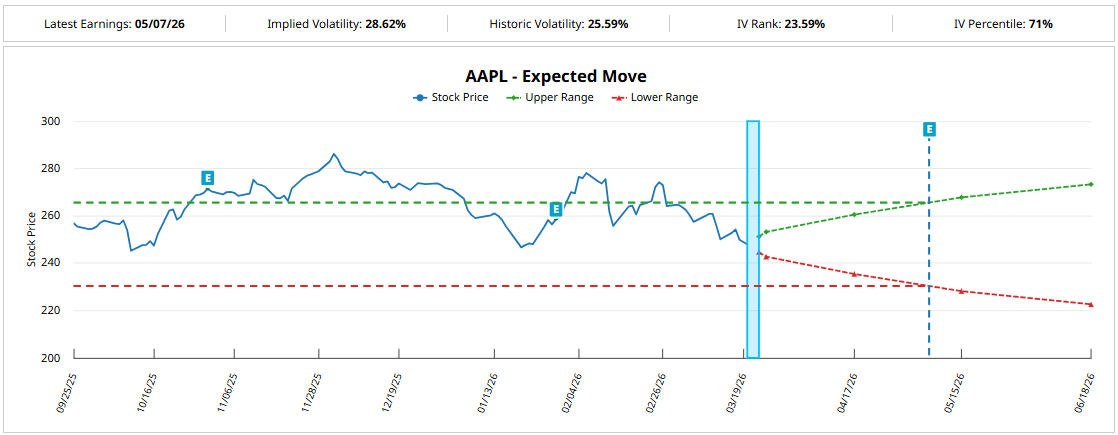The width and height of the screenshot is (1118, 435).
Task: Select the Lower Range point at 04/17/26
Action: click(x=854, y=274)
